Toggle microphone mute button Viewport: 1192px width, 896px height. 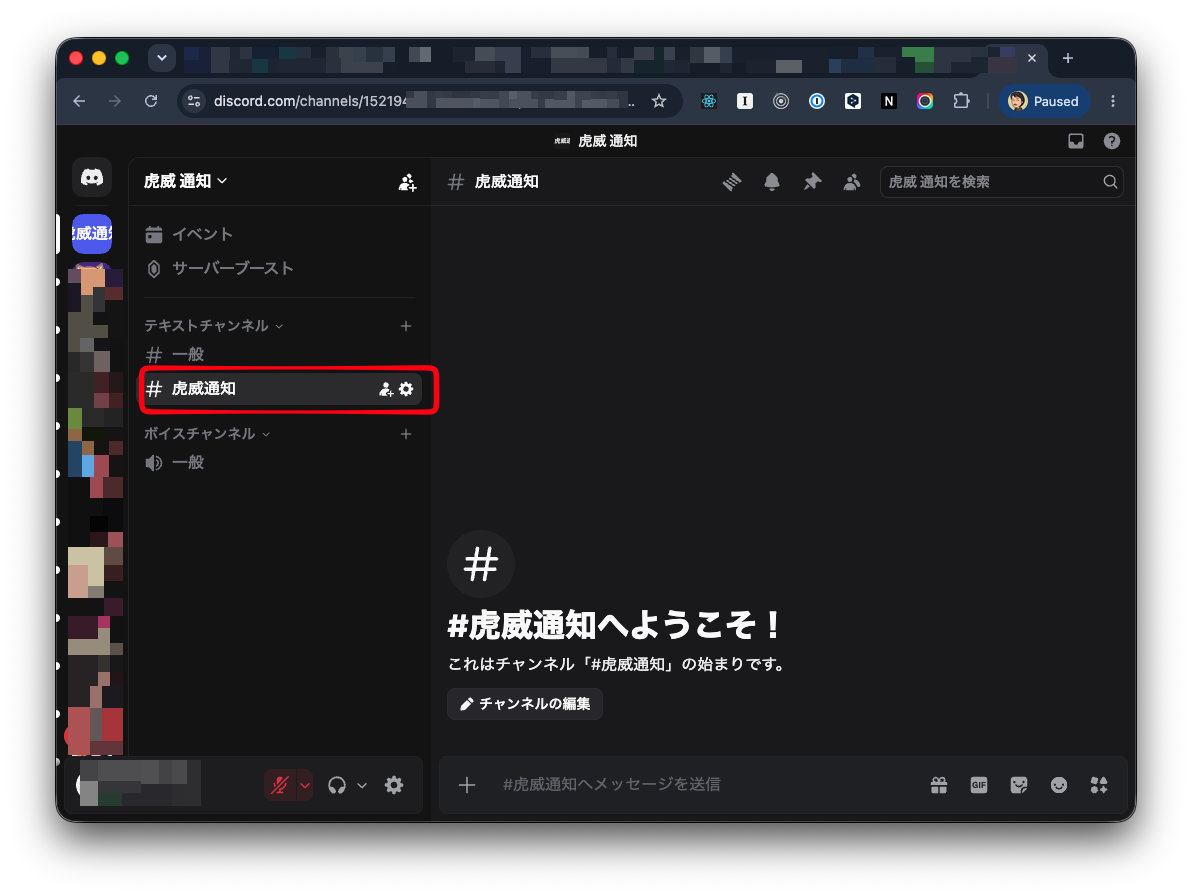click(280, 785)
